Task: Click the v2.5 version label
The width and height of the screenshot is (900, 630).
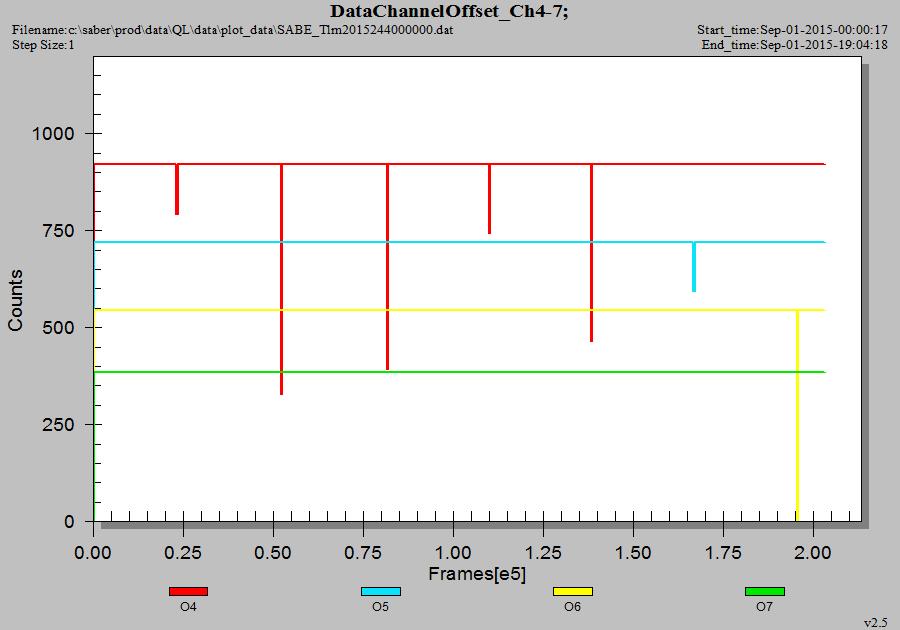Action: click(876, 623)
